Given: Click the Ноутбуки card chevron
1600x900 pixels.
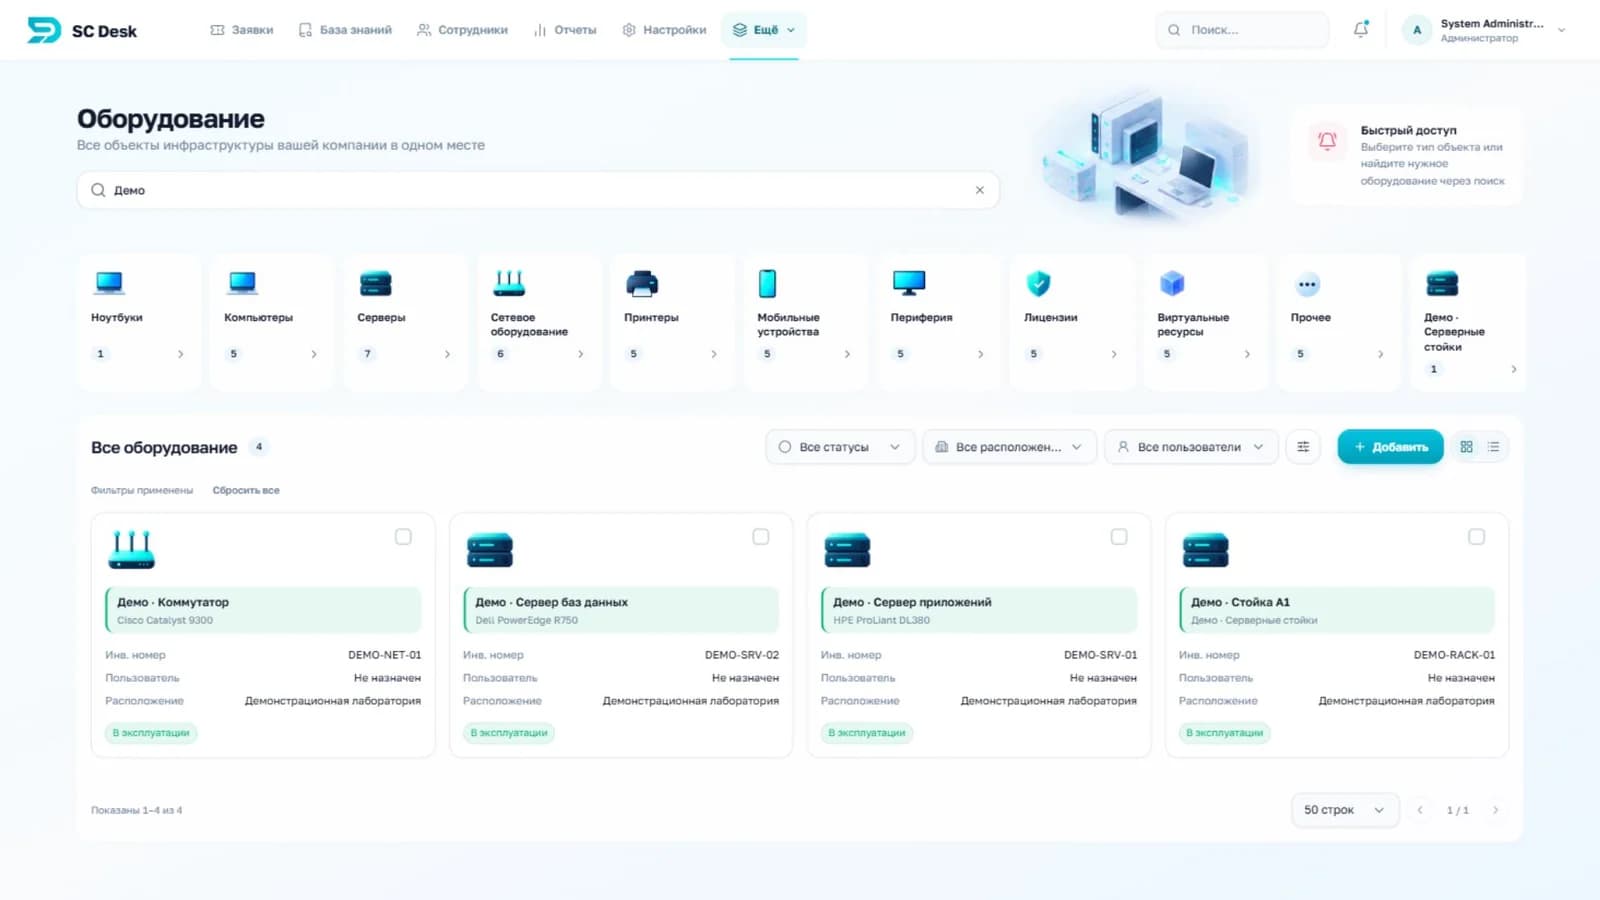Looking at the screenshot, I should pos(181,354).
